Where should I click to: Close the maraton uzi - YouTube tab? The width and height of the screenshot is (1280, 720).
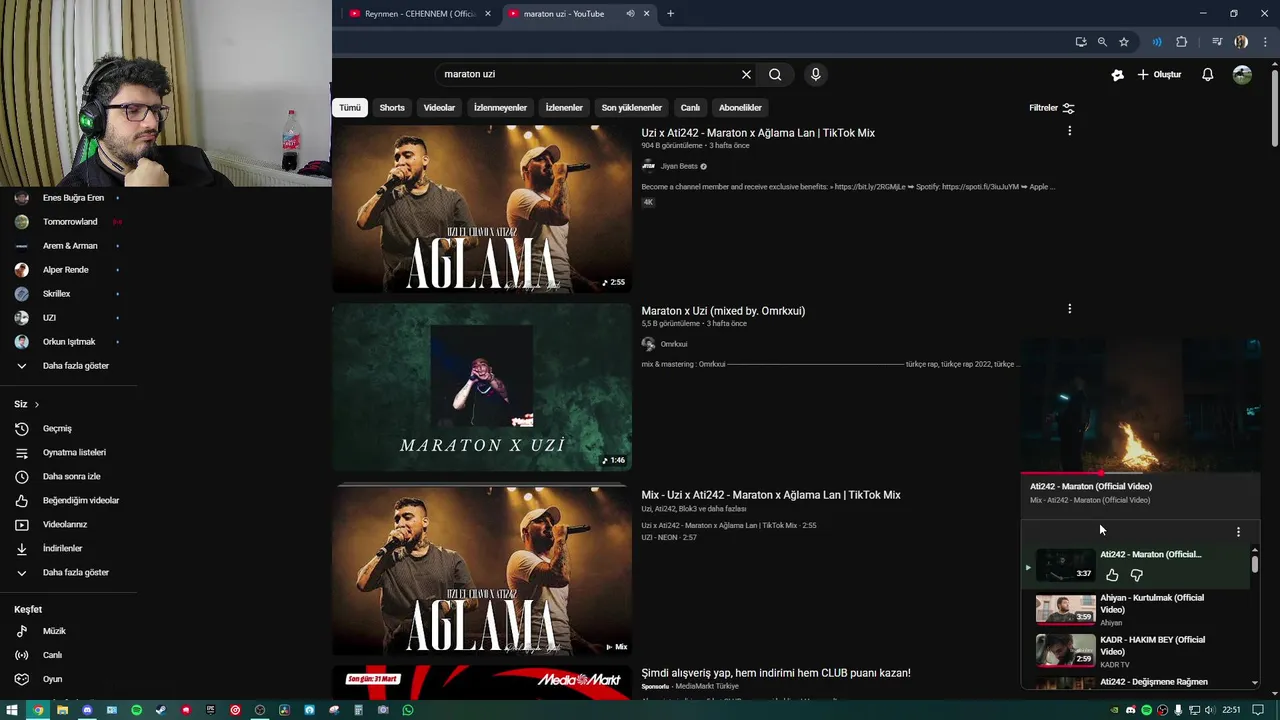coord(646,14)
